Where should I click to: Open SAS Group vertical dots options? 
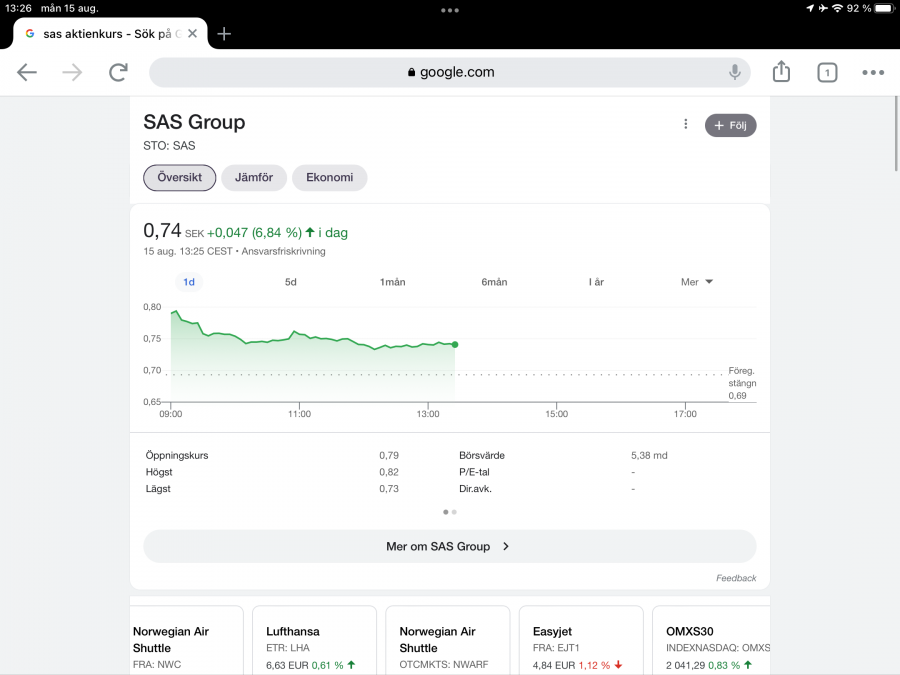coord(686,125)
